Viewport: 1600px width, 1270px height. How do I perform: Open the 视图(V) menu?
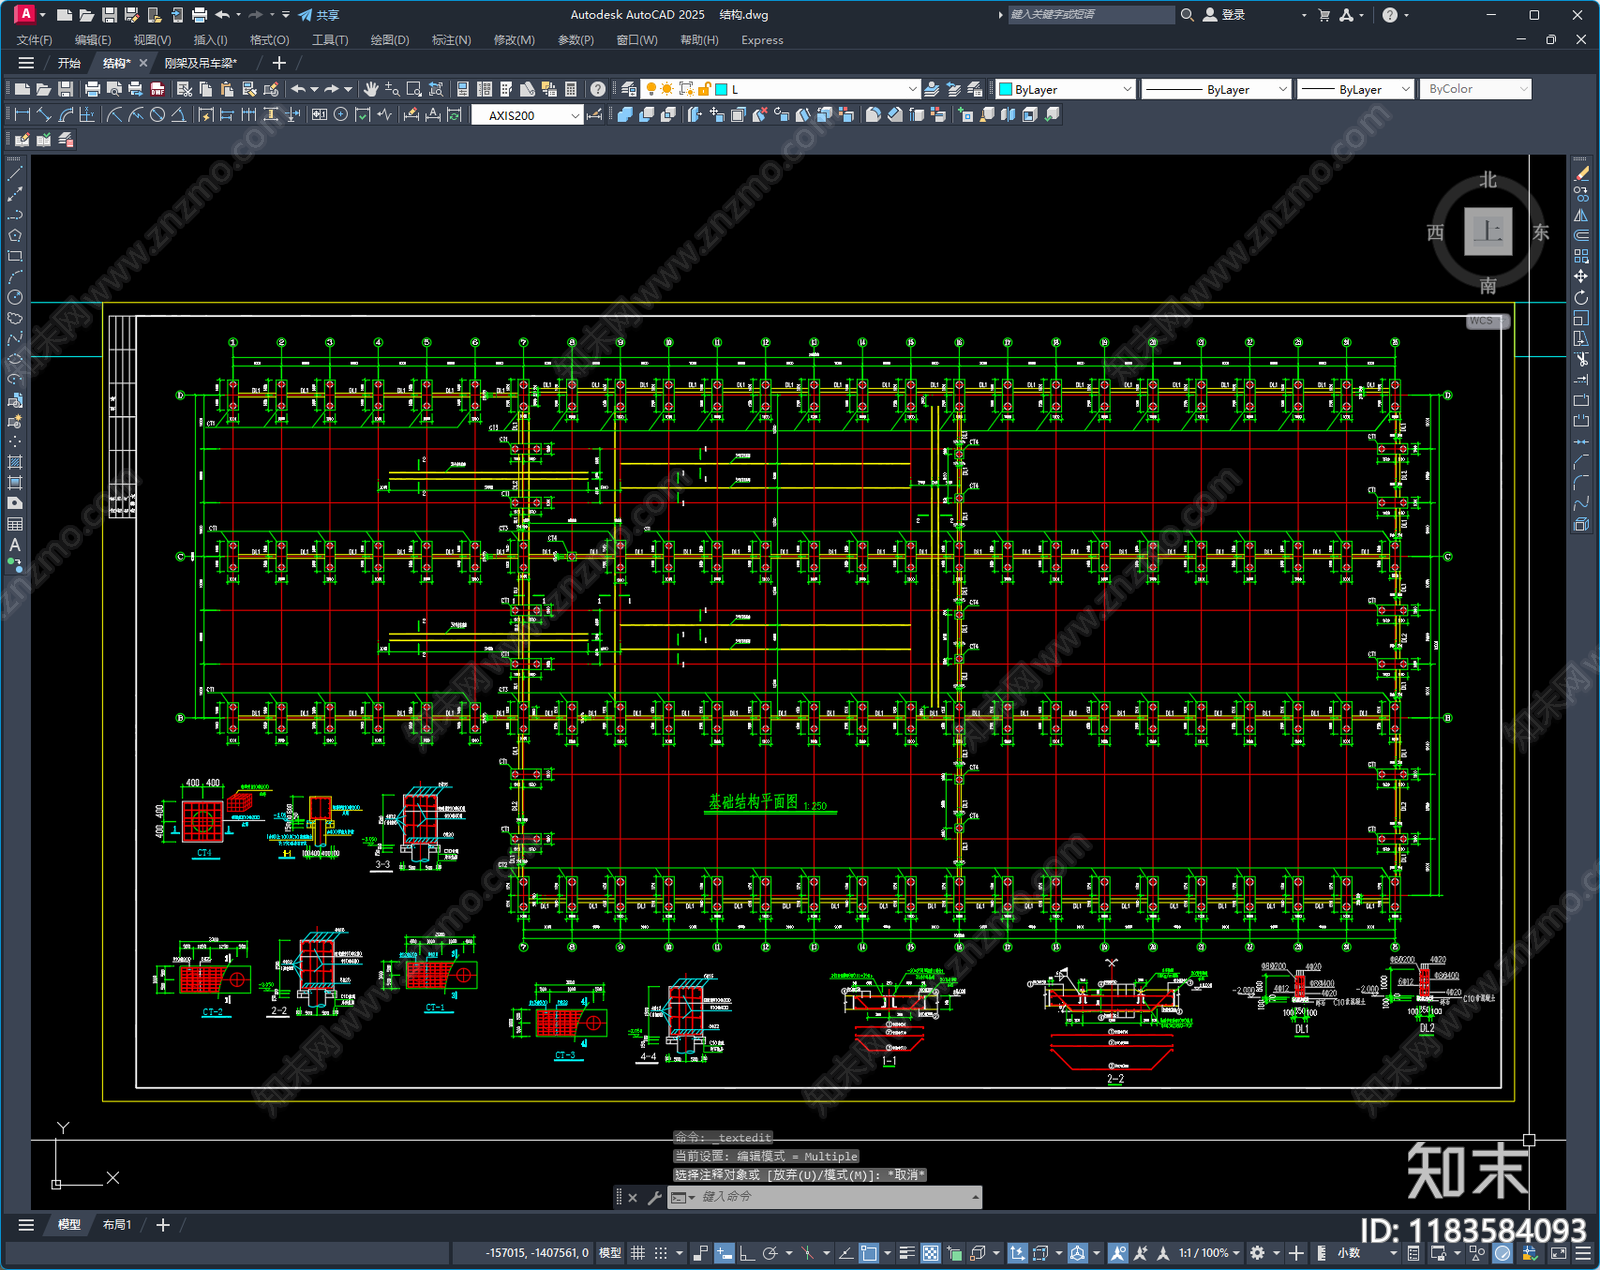click(x=152, y=40)
